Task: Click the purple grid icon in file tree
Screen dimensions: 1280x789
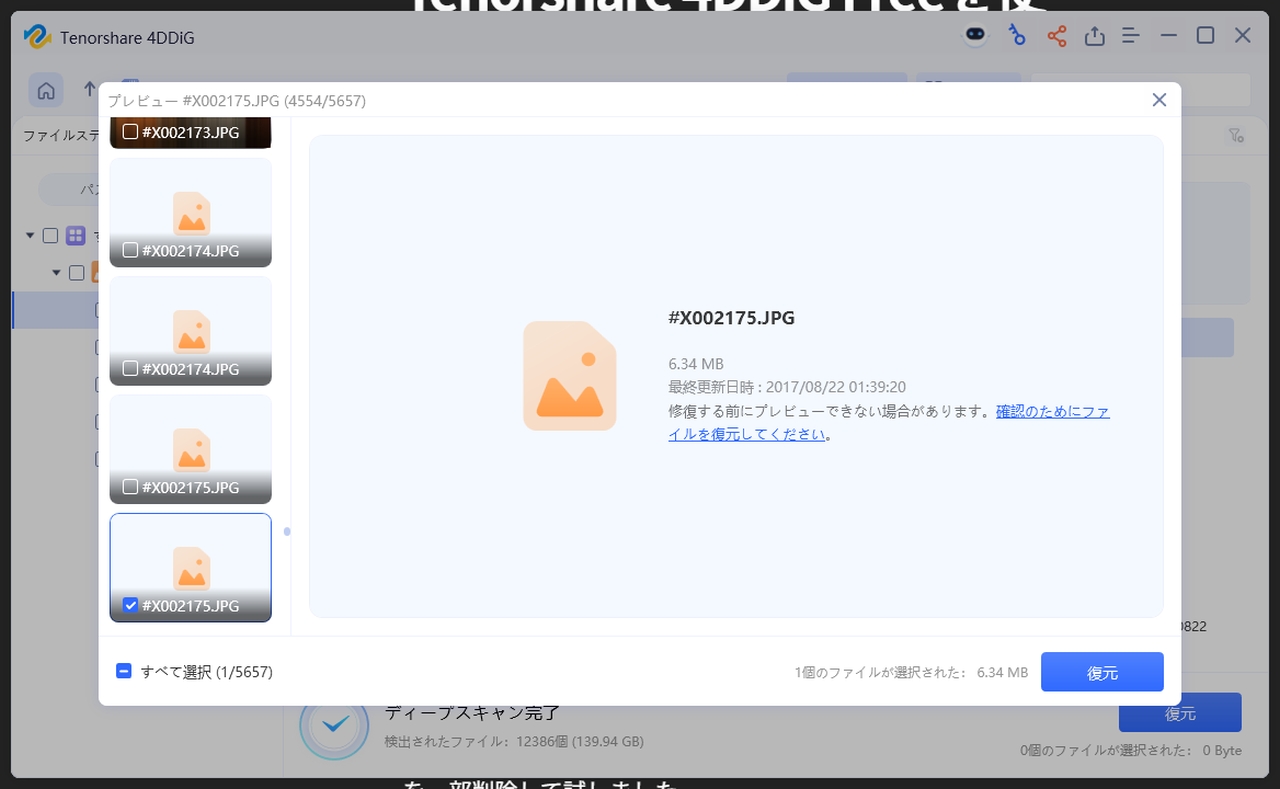Action: [75, 236]
